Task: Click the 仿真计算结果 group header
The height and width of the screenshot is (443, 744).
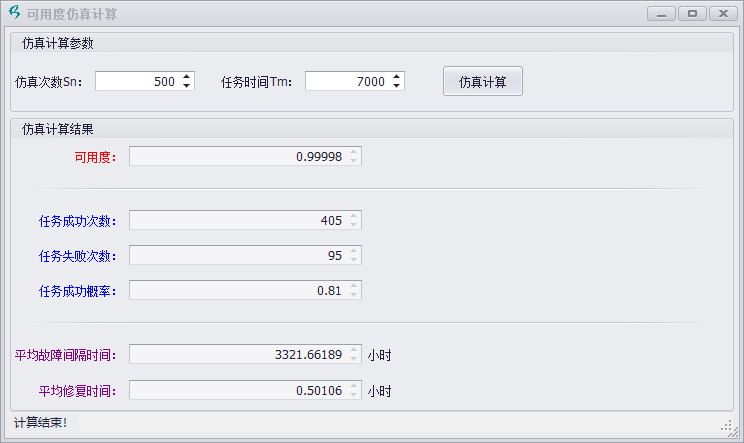Action: click(58, 129)
